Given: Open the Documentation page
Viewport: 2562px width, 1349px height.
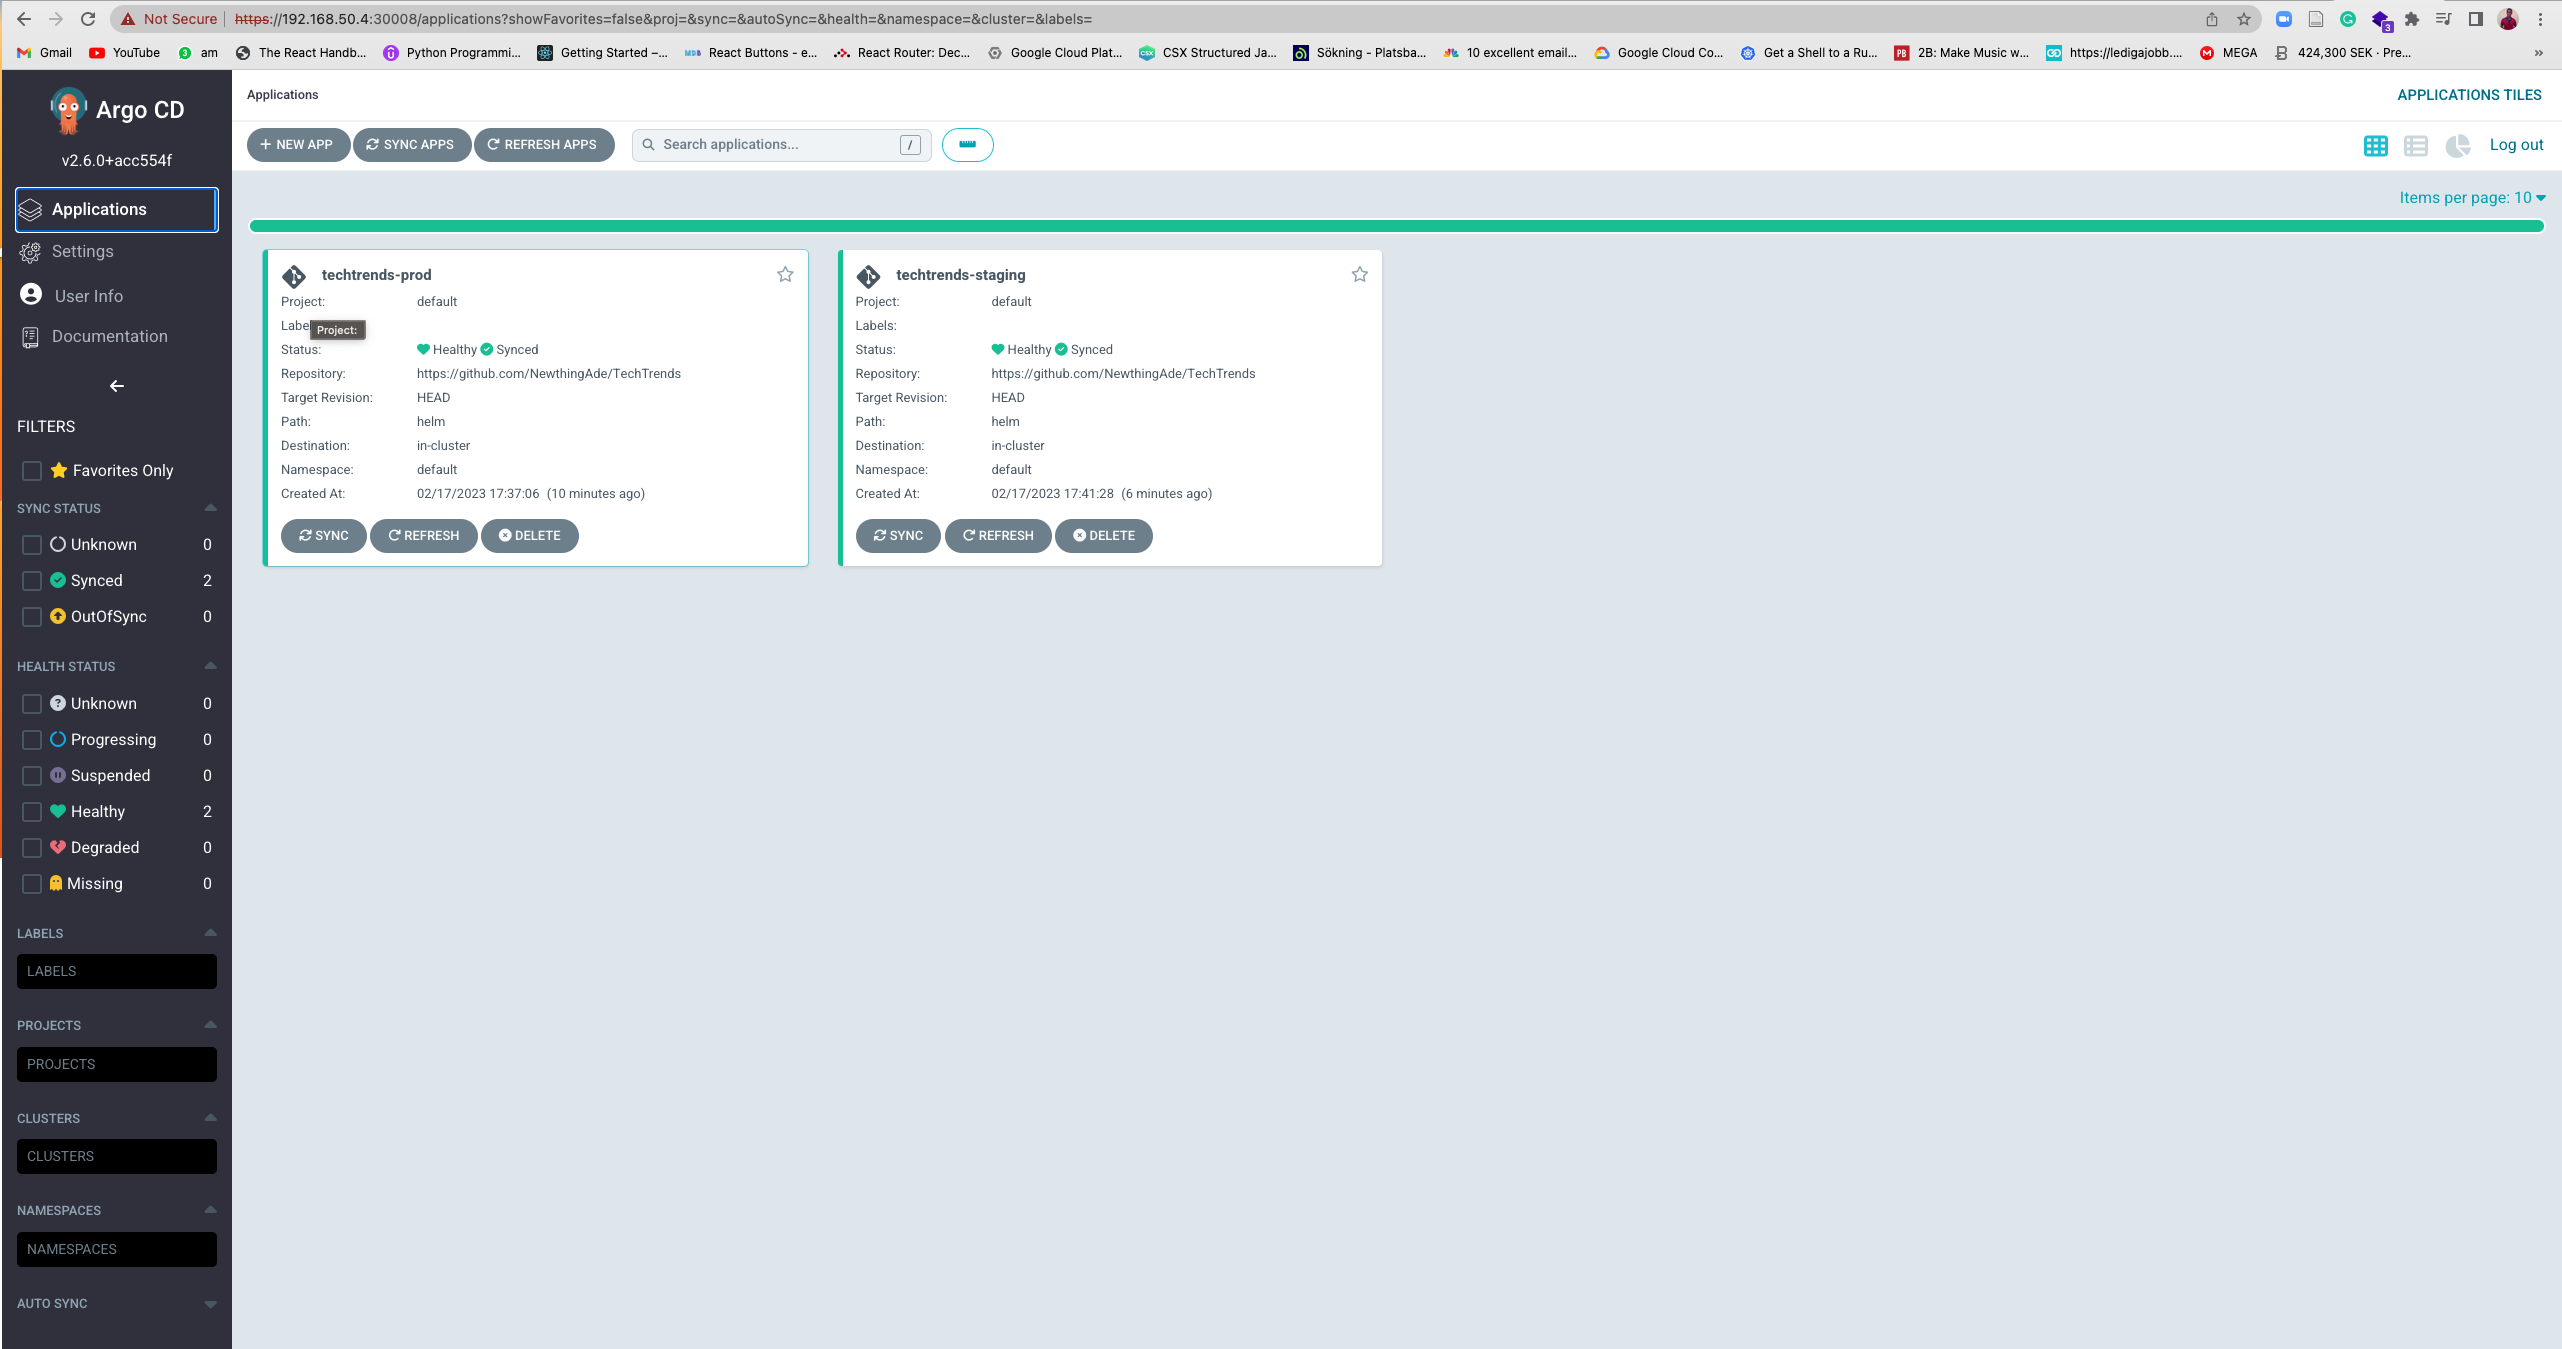Looking at the screenshot, I should (x=109, y=336).
